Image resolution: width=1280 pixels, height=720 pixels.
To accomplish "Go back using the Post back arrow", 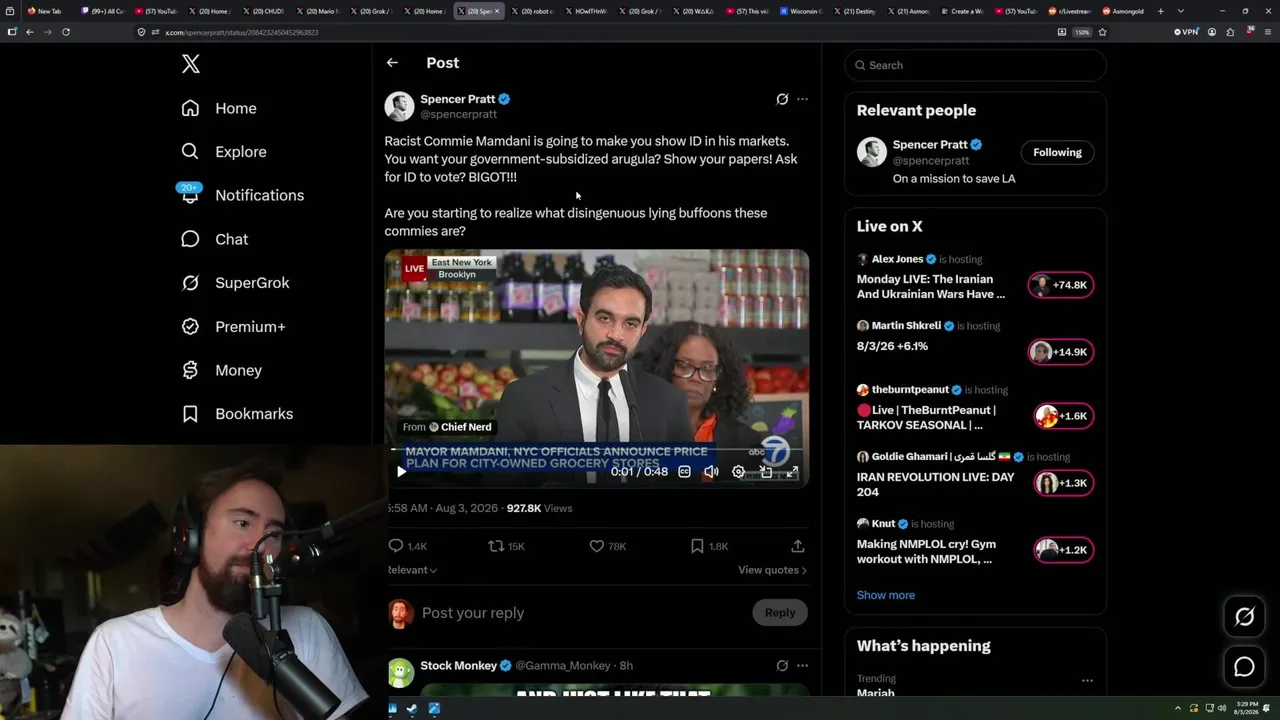I will pos(392,63).
